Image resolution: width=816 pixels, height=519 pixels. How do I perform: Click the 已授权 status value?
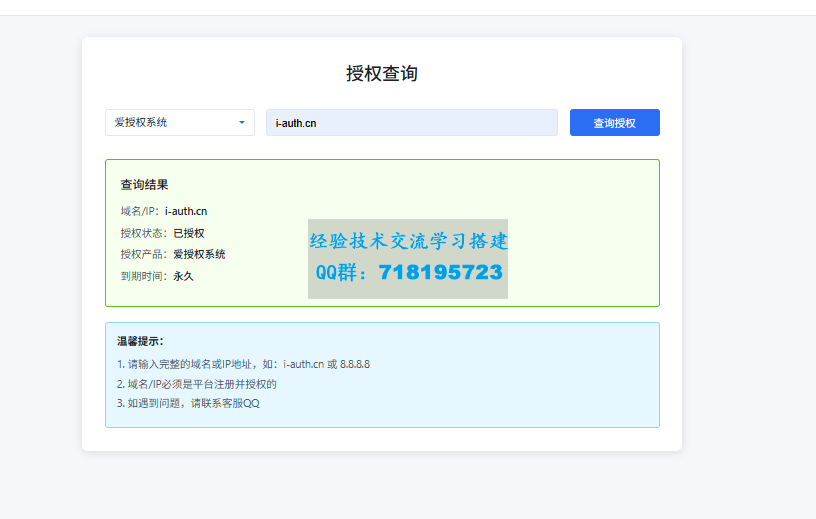[x=188, y=233]
